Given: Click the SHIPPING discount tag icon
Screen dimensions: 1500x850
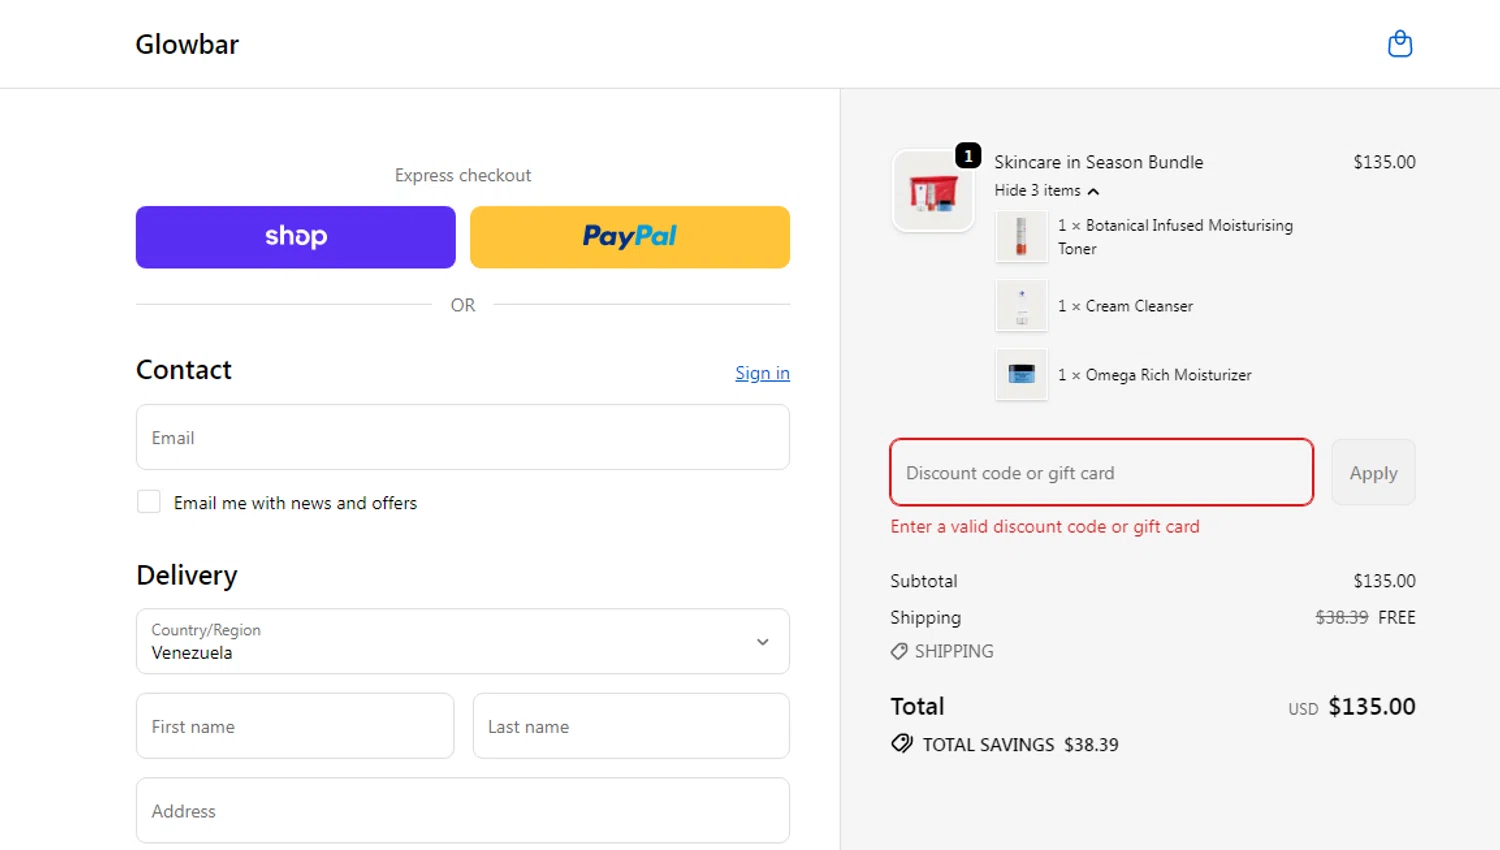Looking at the screenshot, I should (x=899, y=651).
